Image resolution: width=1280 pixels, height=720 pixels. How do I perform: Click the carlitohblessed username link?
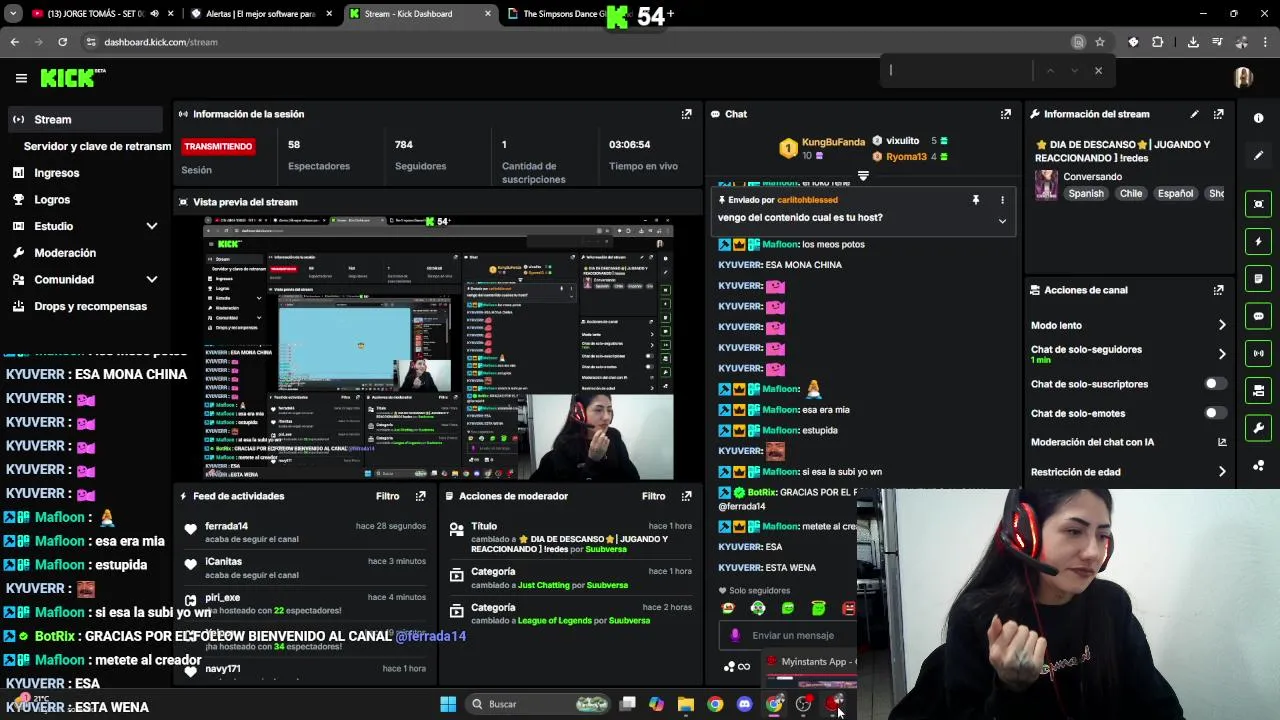pyautogui.click(x=807, y=200)
